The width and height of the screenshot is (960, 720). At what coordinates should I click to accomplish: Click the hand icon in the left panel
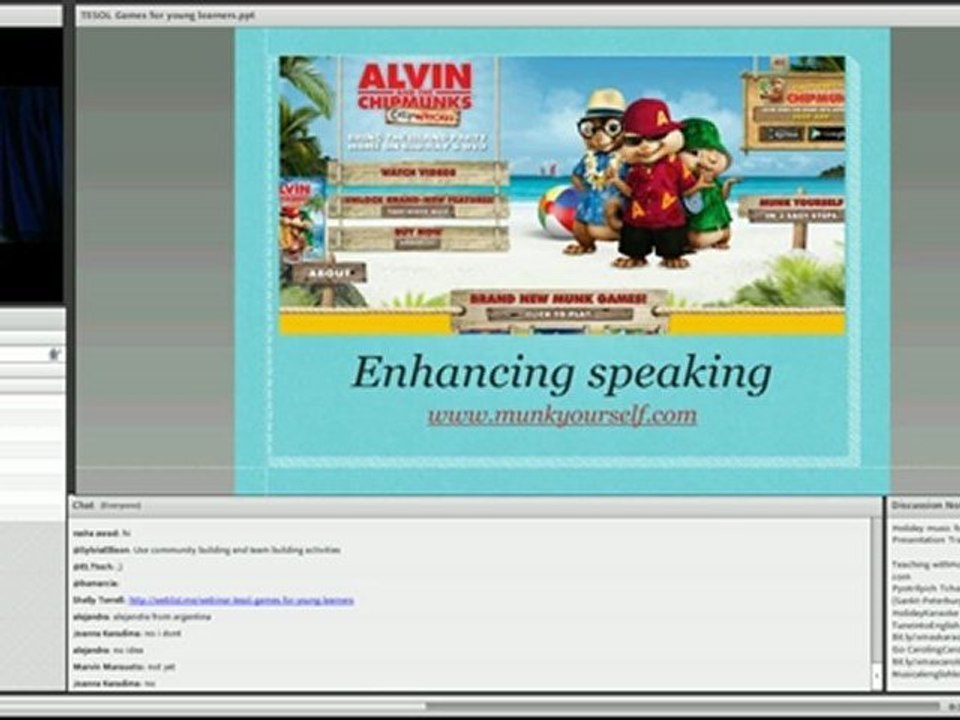tap(55, 354)
